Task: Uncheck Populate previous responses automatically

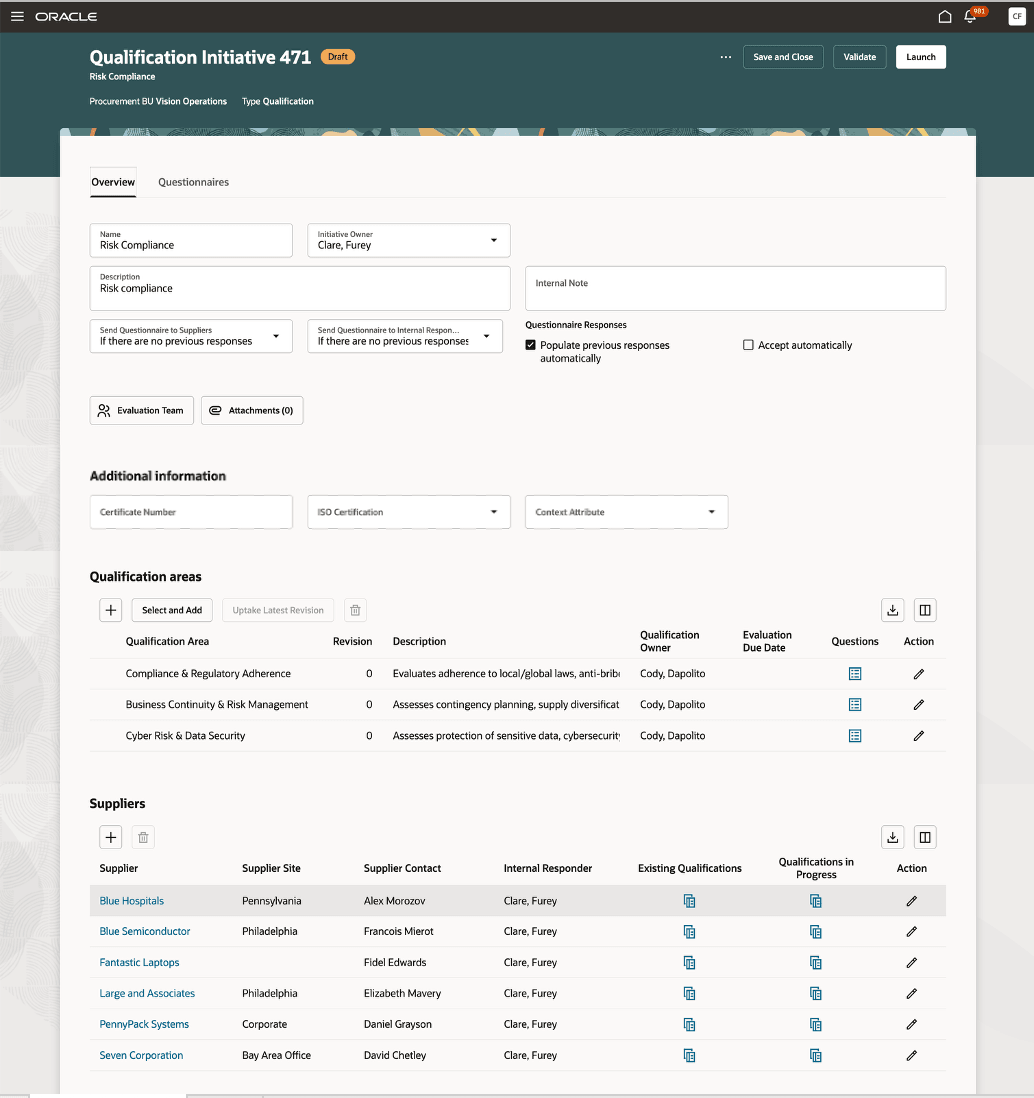Action: click(531, 345)
